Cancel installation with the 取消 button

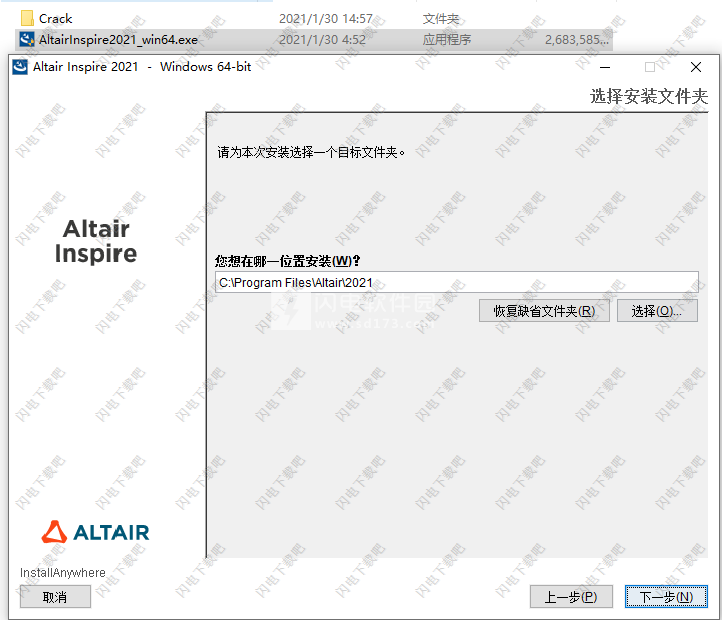[x=55, y=597]
